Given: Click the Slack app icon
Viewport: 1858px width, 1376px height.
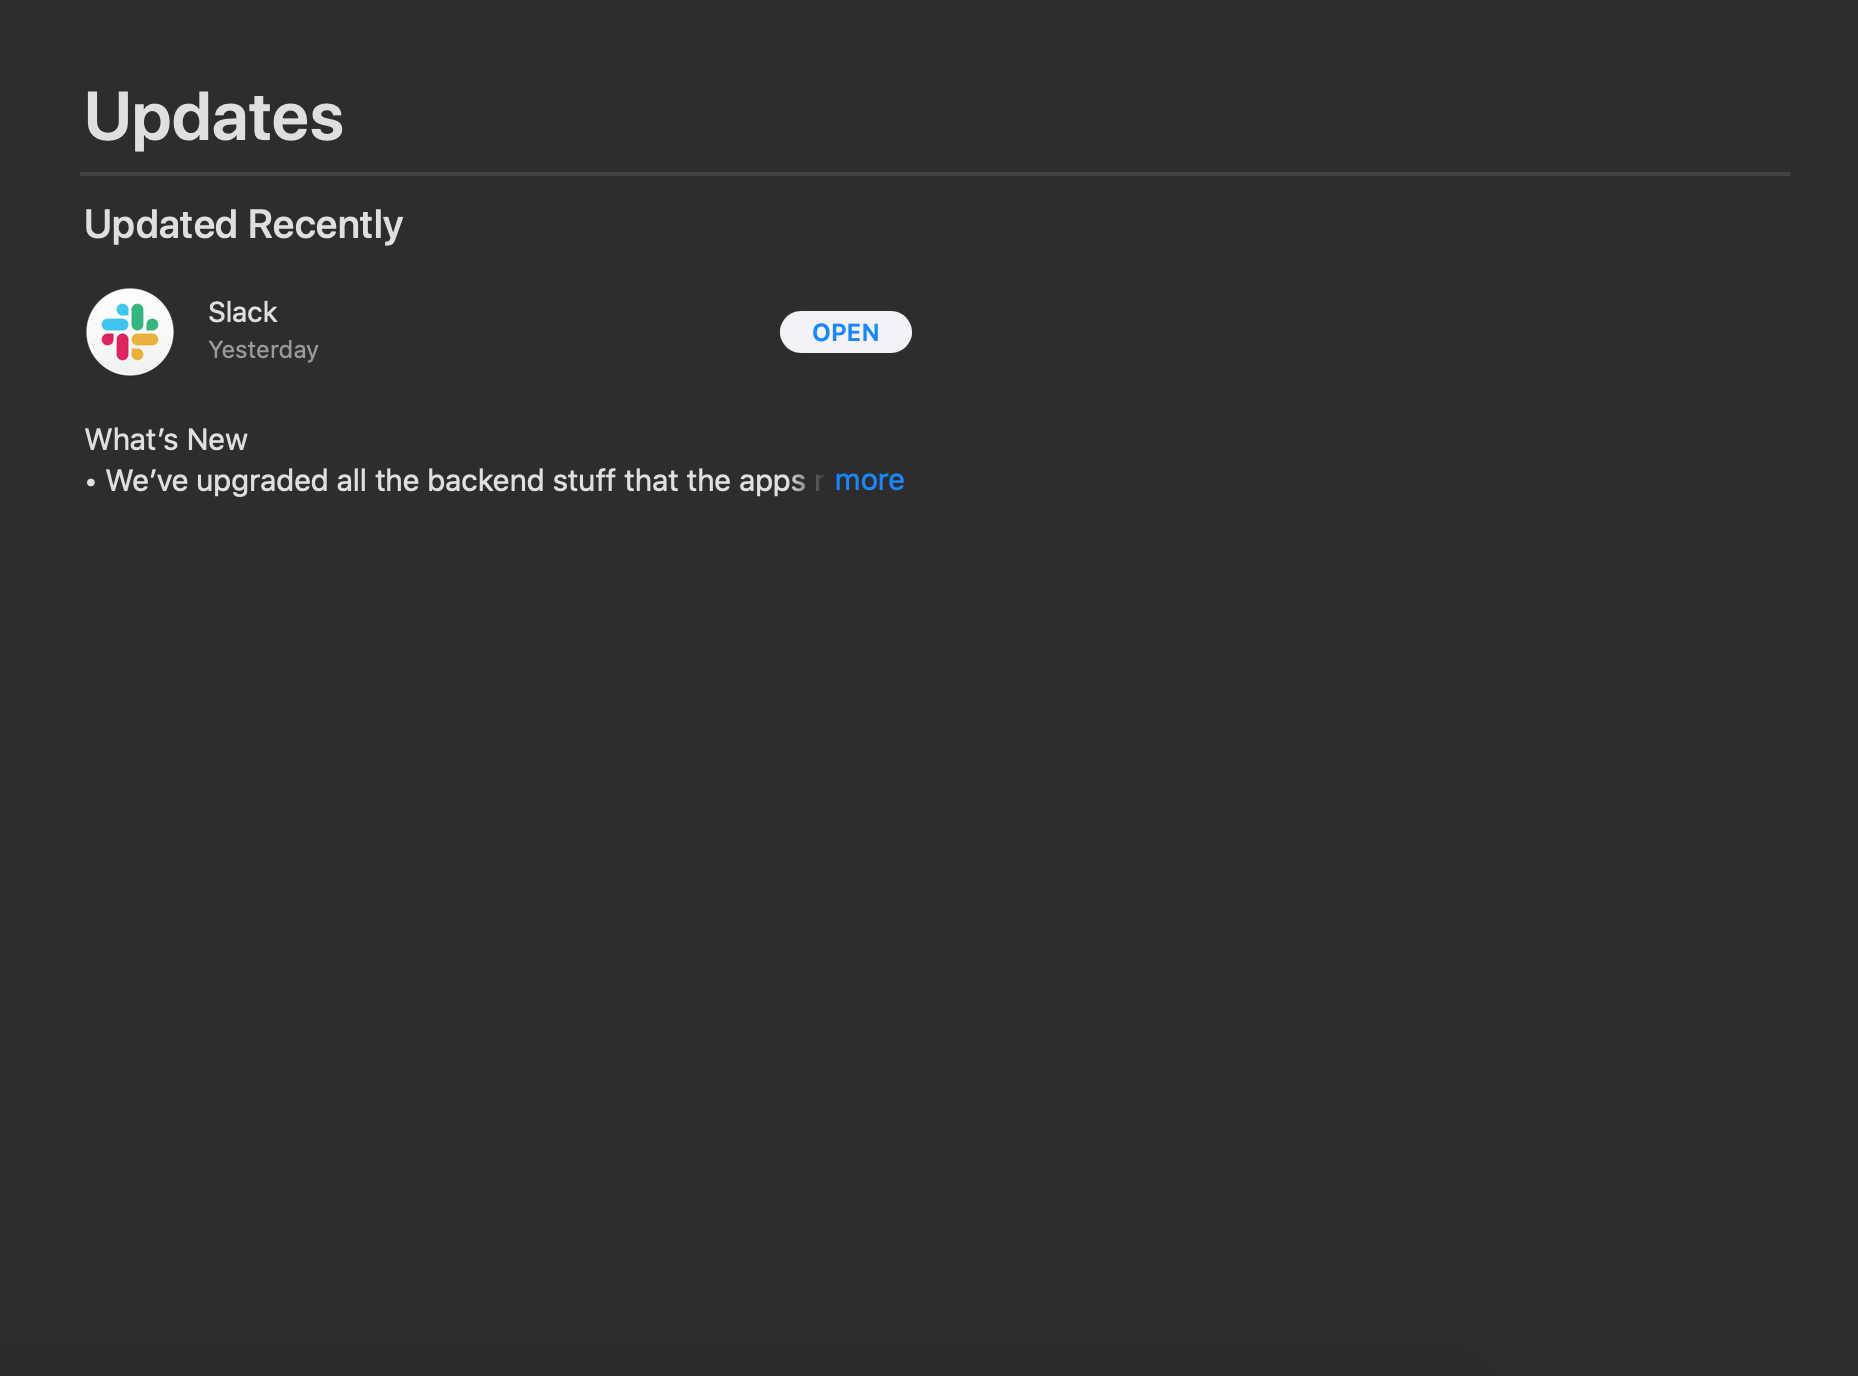Looking at the screenshot, I should point(130,332).
